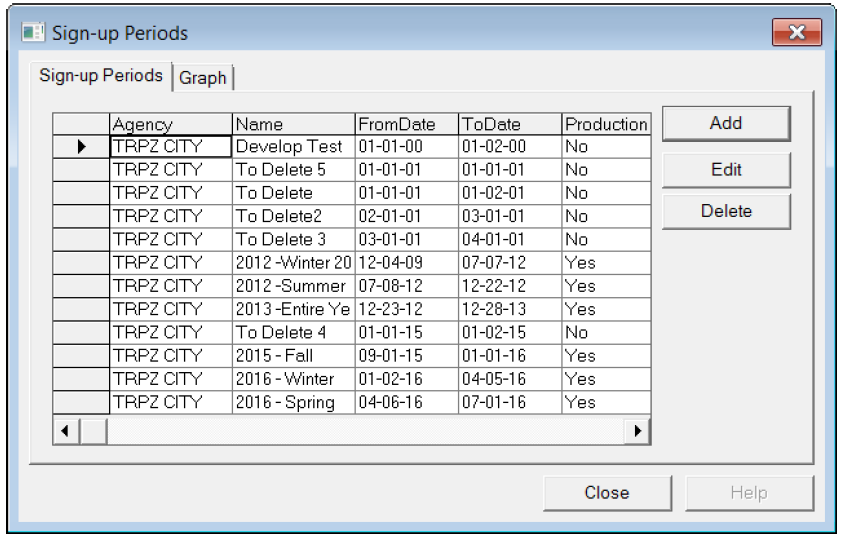This screenshot has width=842, height=539.
Task: Click FromDate cell '12-04-09'
Action: 407,263
